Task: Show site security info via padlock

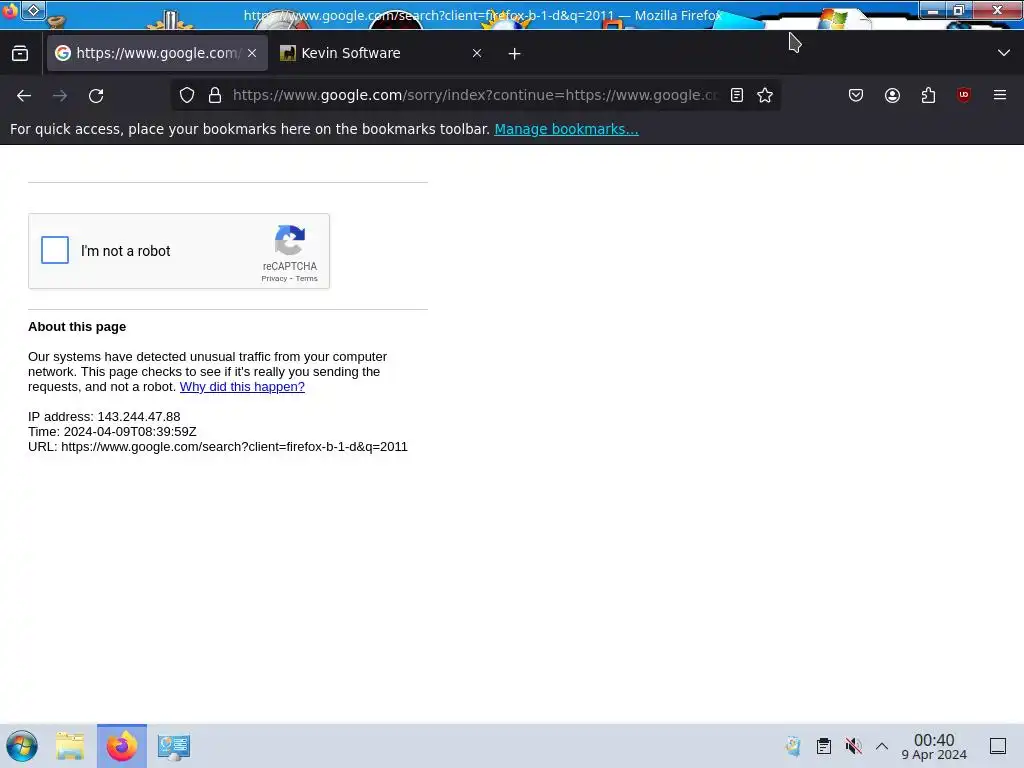Action: 215,95
